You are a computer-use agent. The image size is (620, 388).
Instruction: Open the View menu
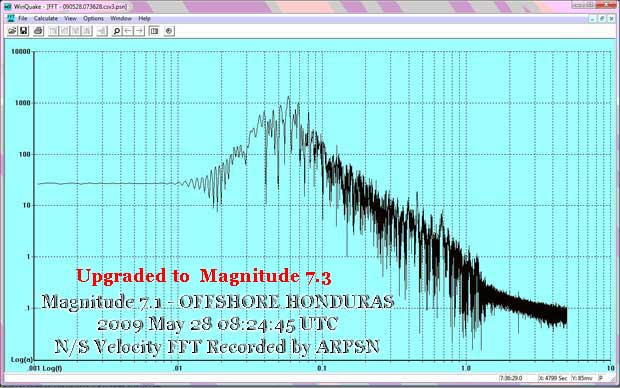[70, 19]
